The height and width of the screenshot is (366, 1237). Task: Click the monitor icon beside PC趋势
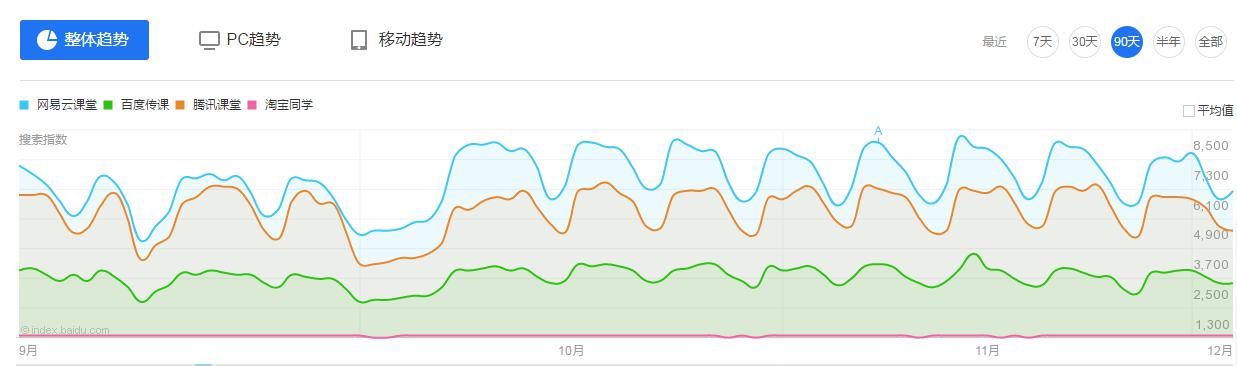209,40
